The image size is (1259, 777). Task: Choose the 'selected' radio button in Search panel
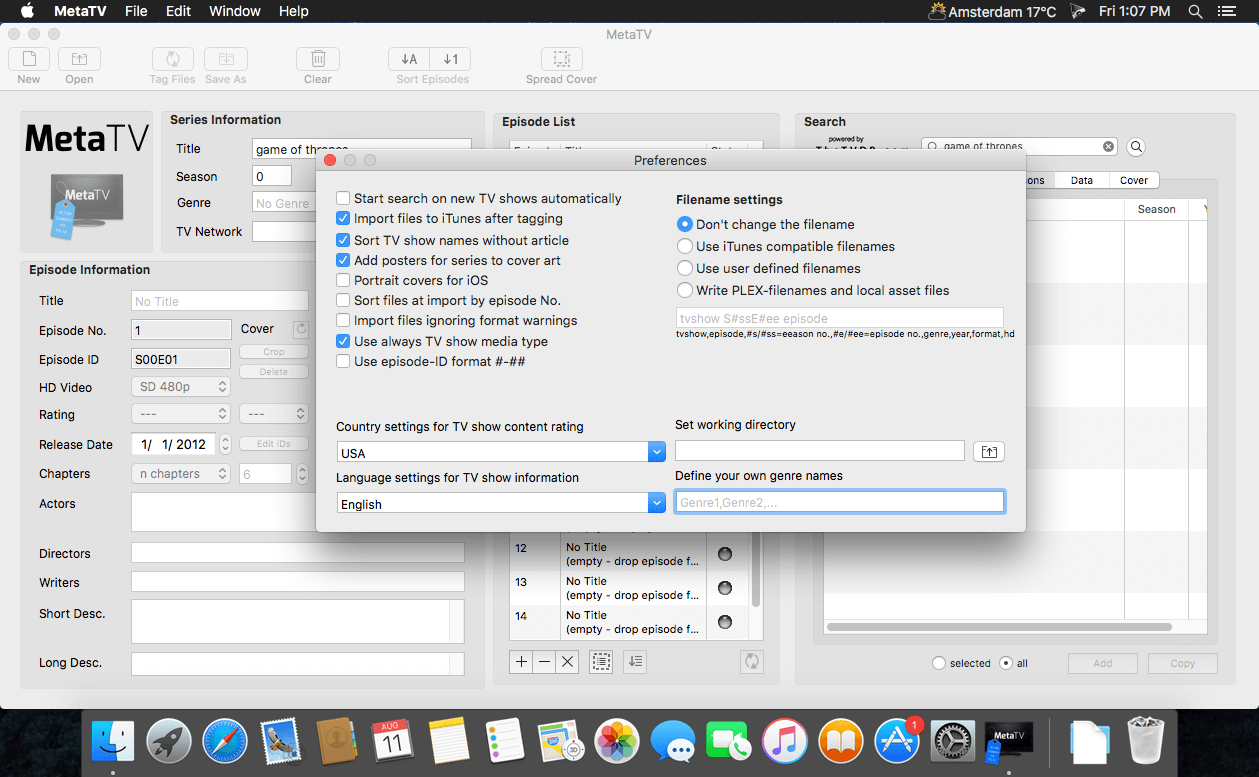tap(938, 663)
